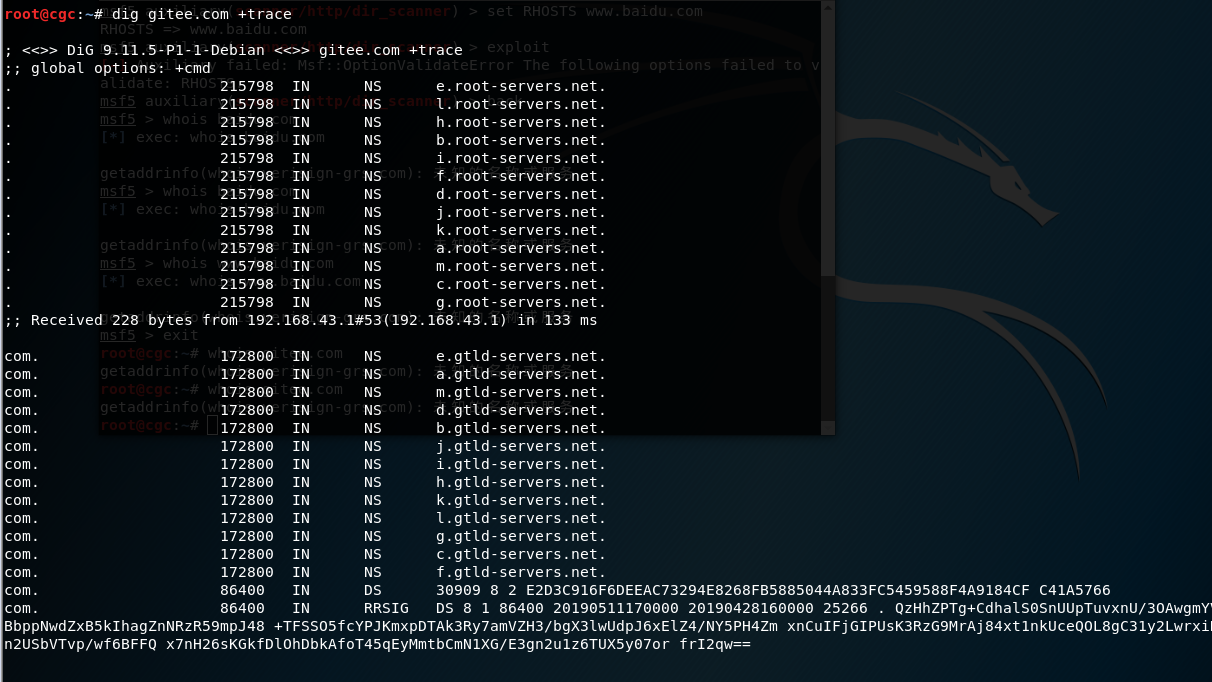The image size is (1212, 682).
Task: Select d.root-servers.net. entry
Action: (x=521, y=194)
